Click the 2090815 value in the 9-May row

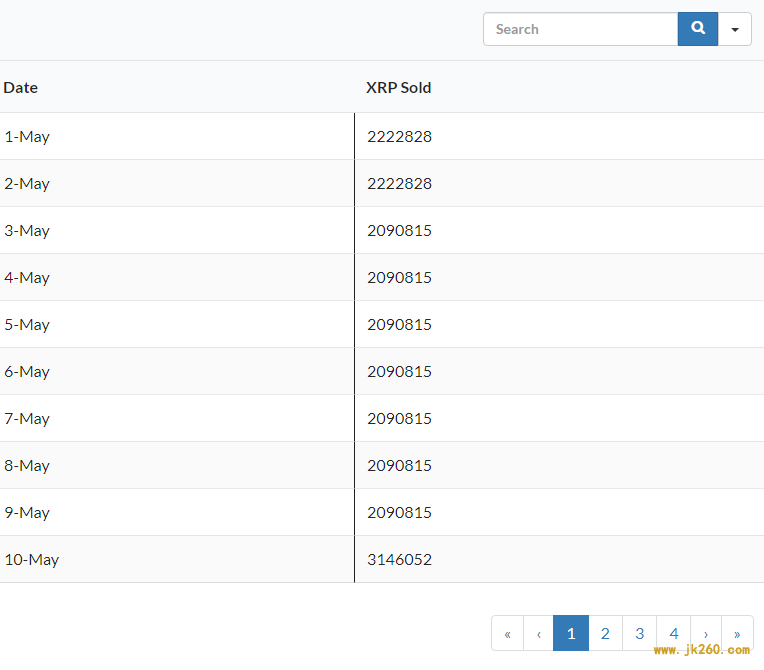400,513
